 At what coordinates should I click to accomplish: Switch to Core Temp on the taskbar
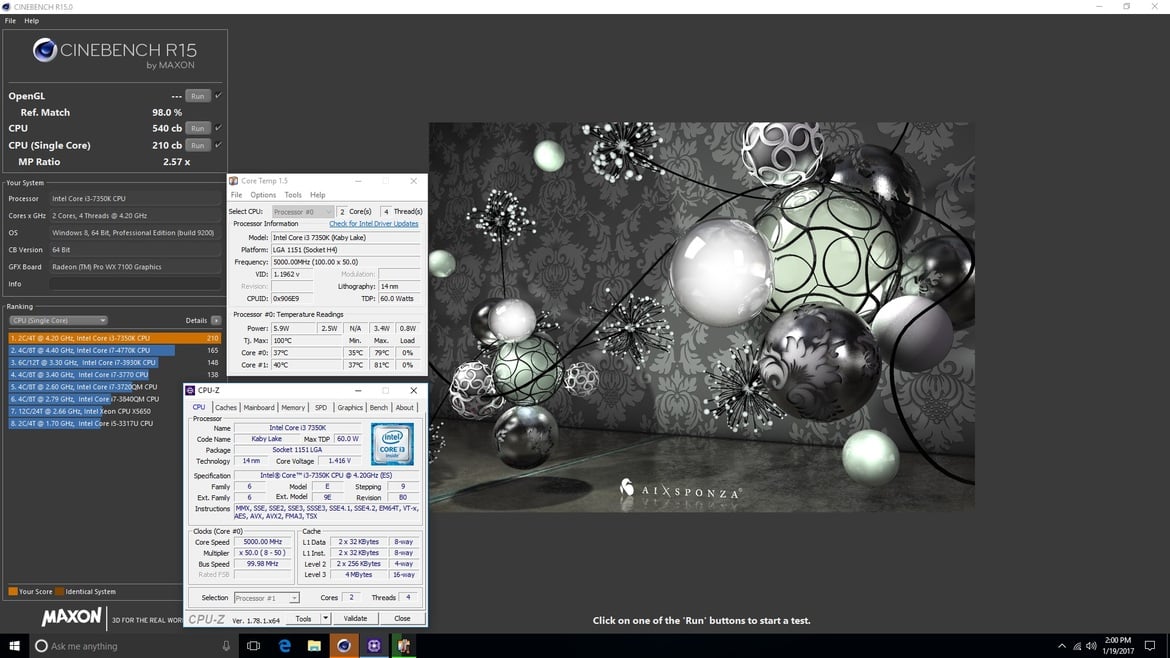(404, 646)
